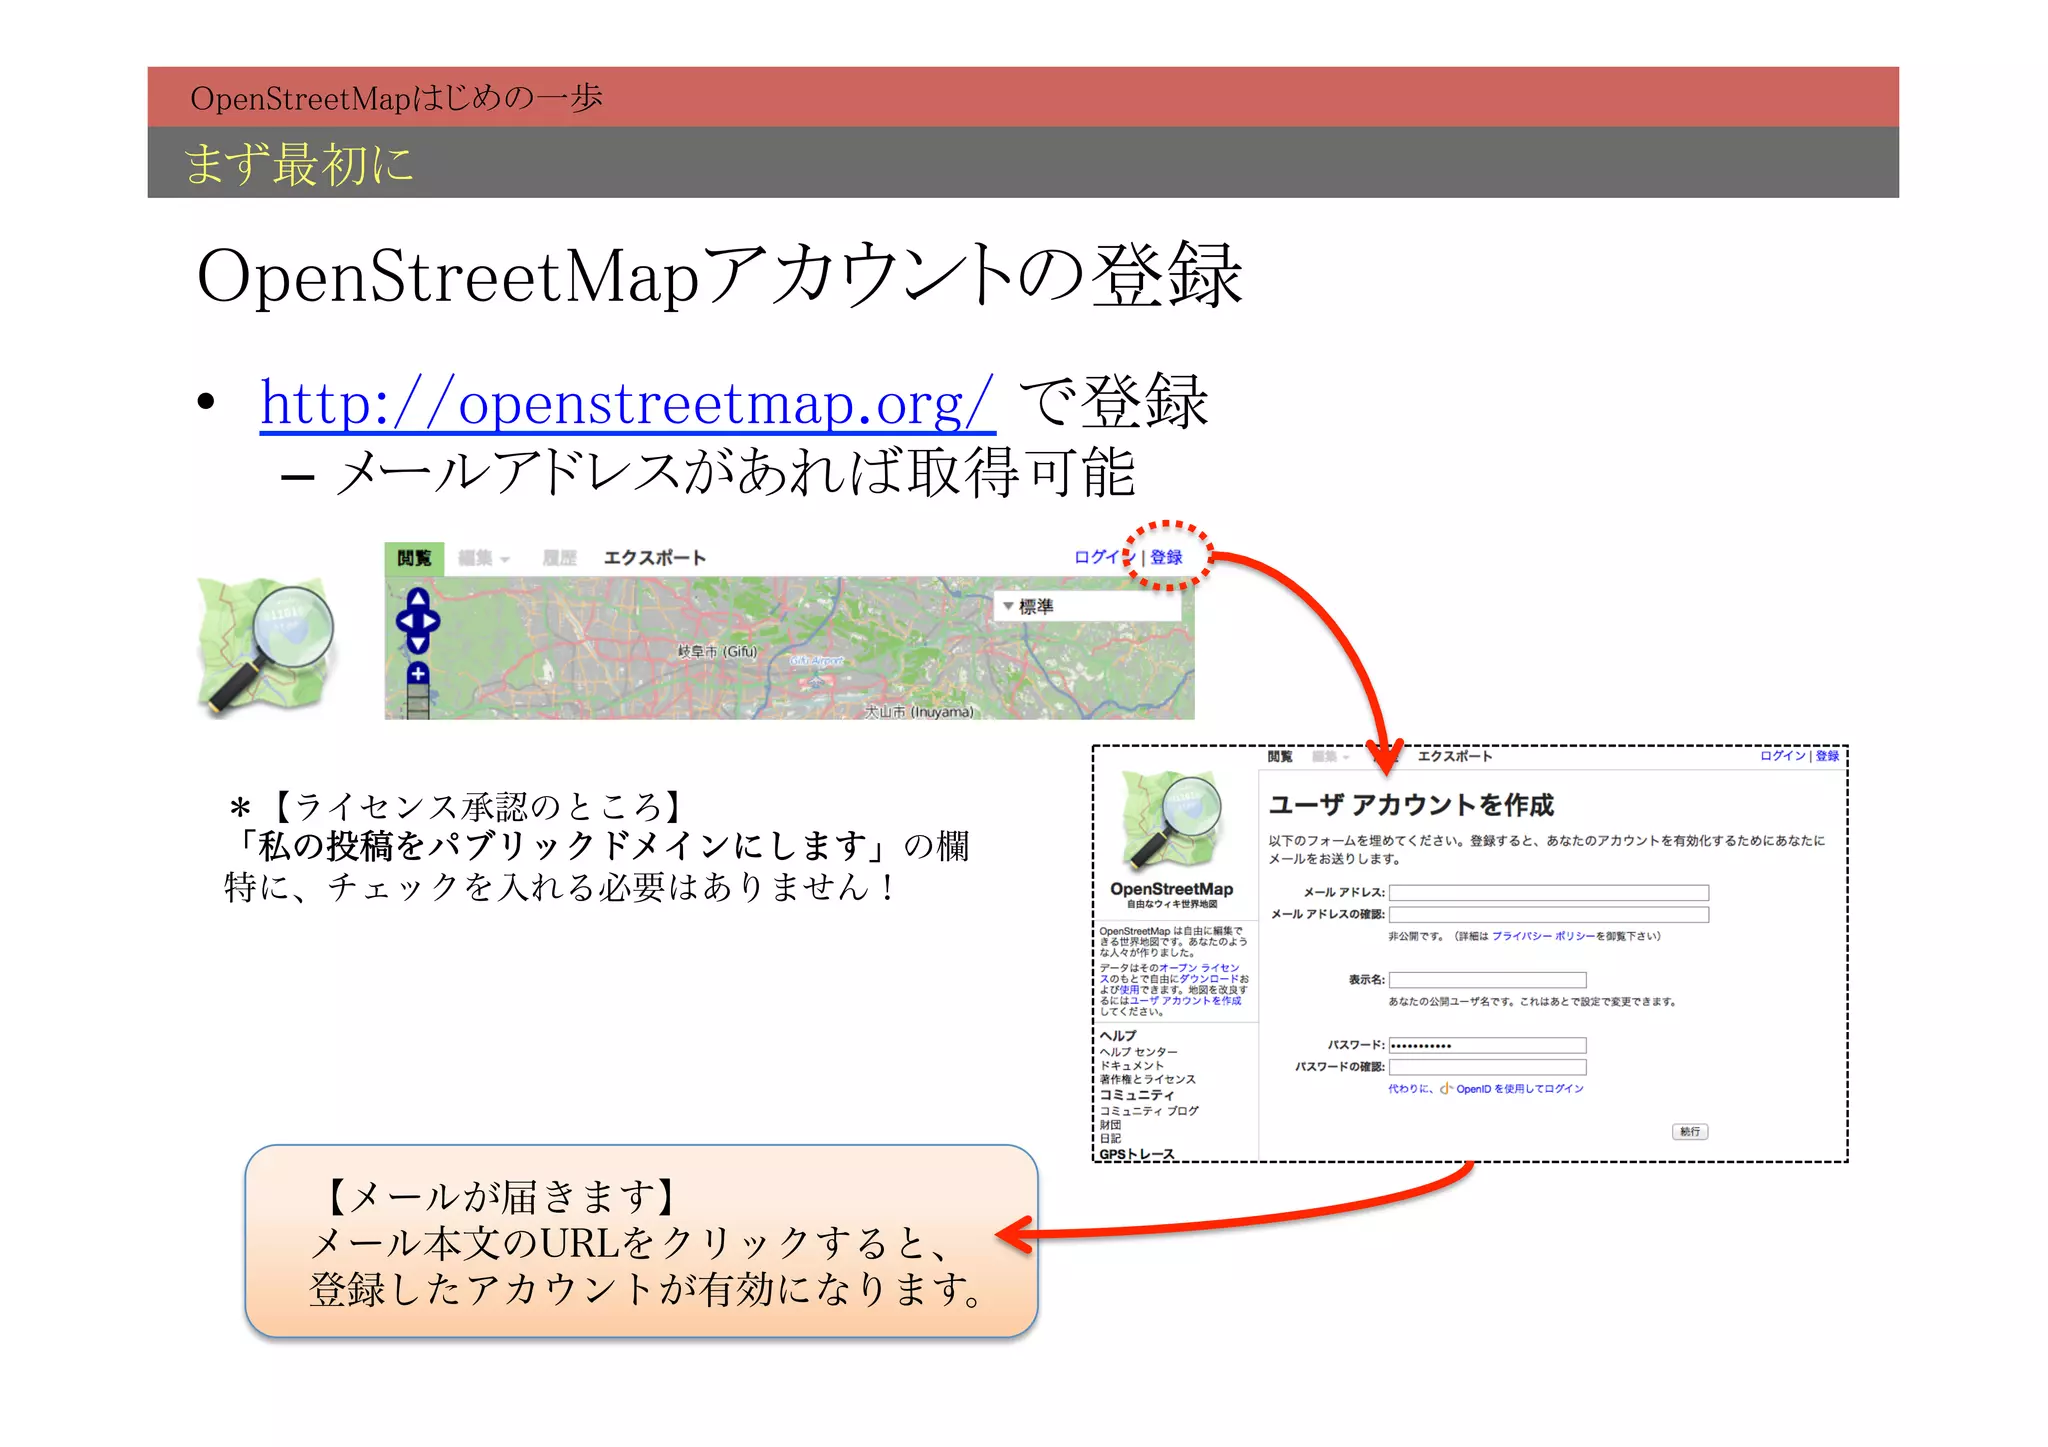Image resolution: width=2048 pixels, height=1447 pixels.
Task: Open the プライバシー ポリシー link
Action: coord(1544,936)
